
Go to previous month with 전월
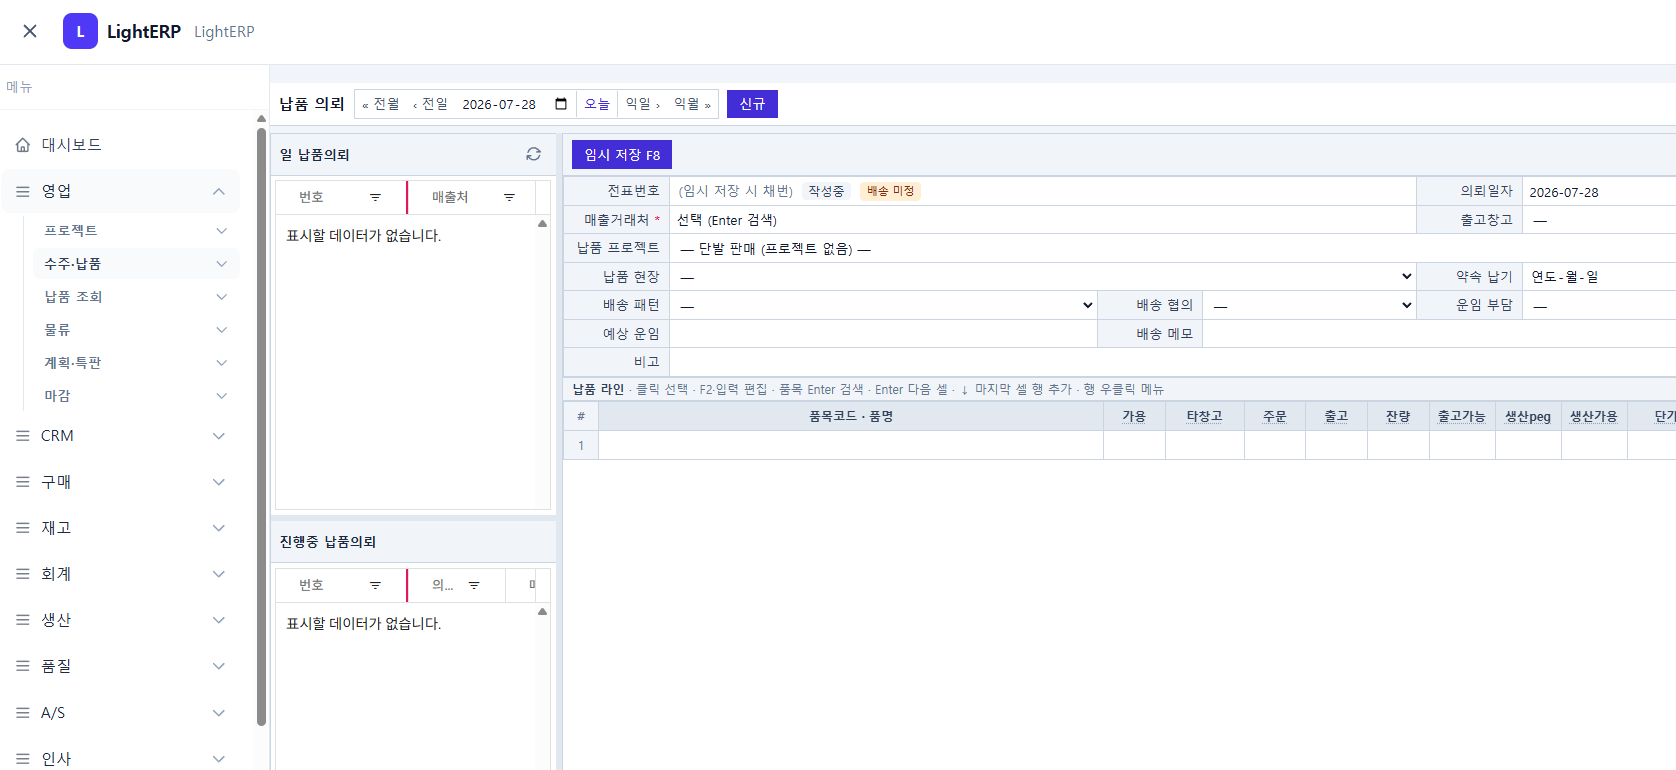pos(381,104)
